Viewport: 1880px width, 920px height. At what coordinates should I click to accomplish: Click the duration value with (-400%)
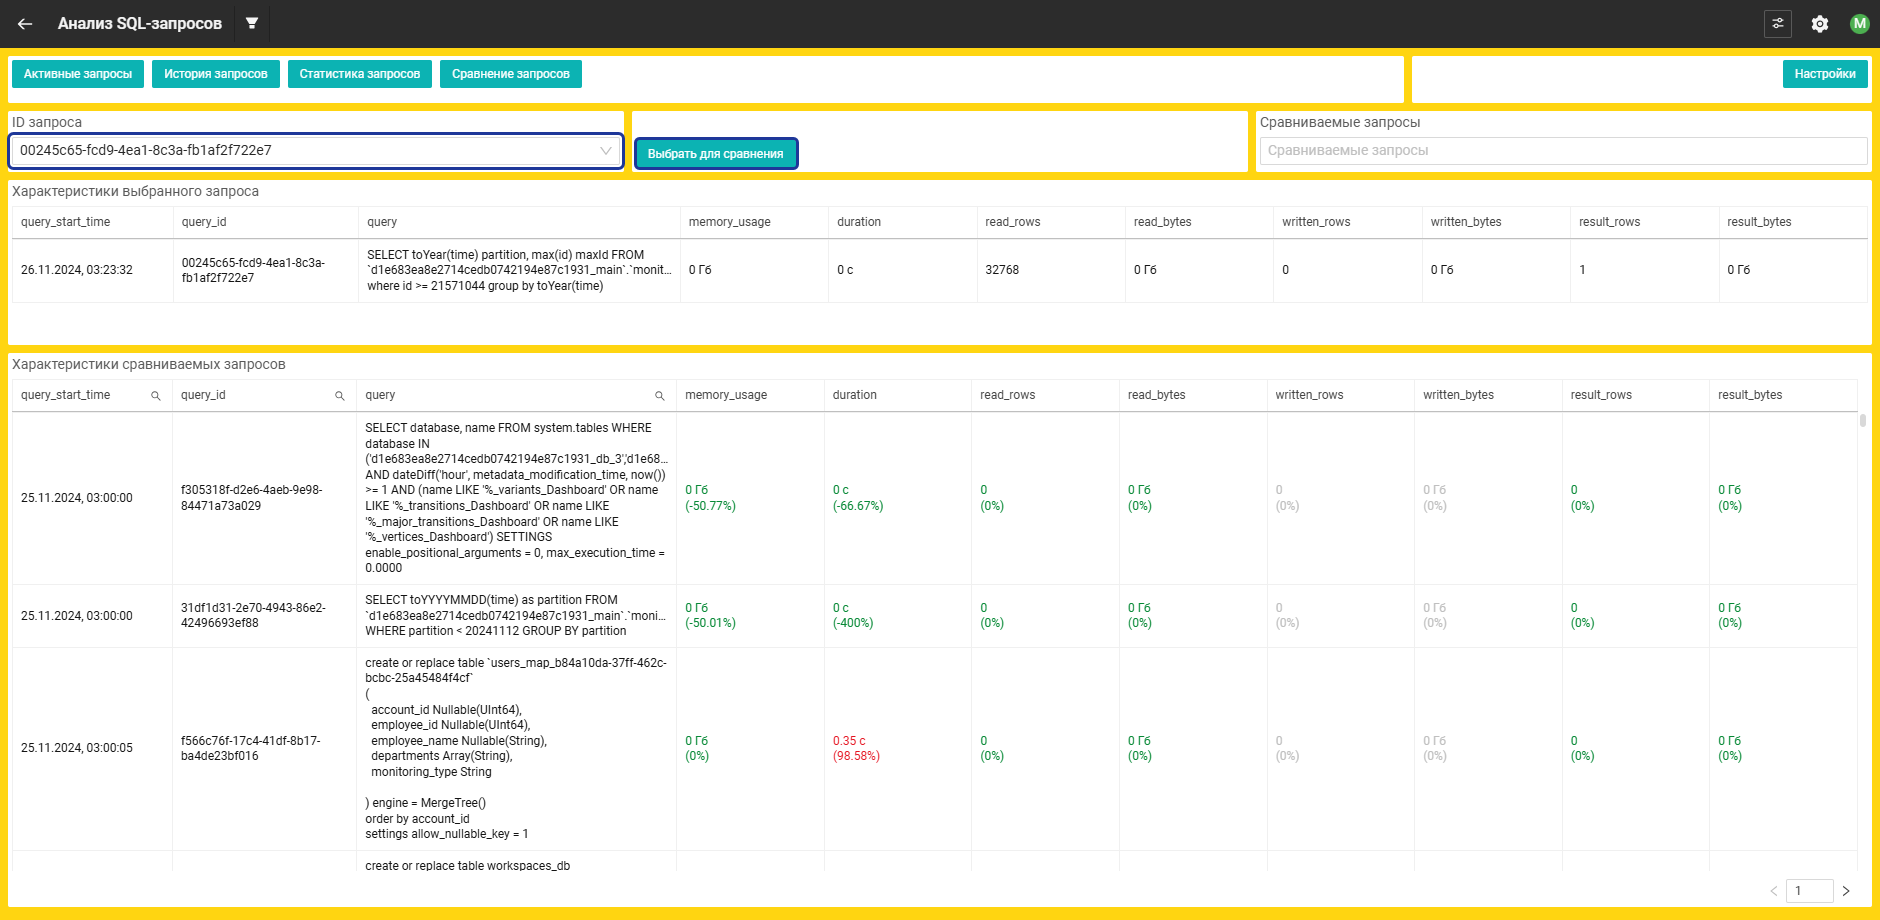853,615
